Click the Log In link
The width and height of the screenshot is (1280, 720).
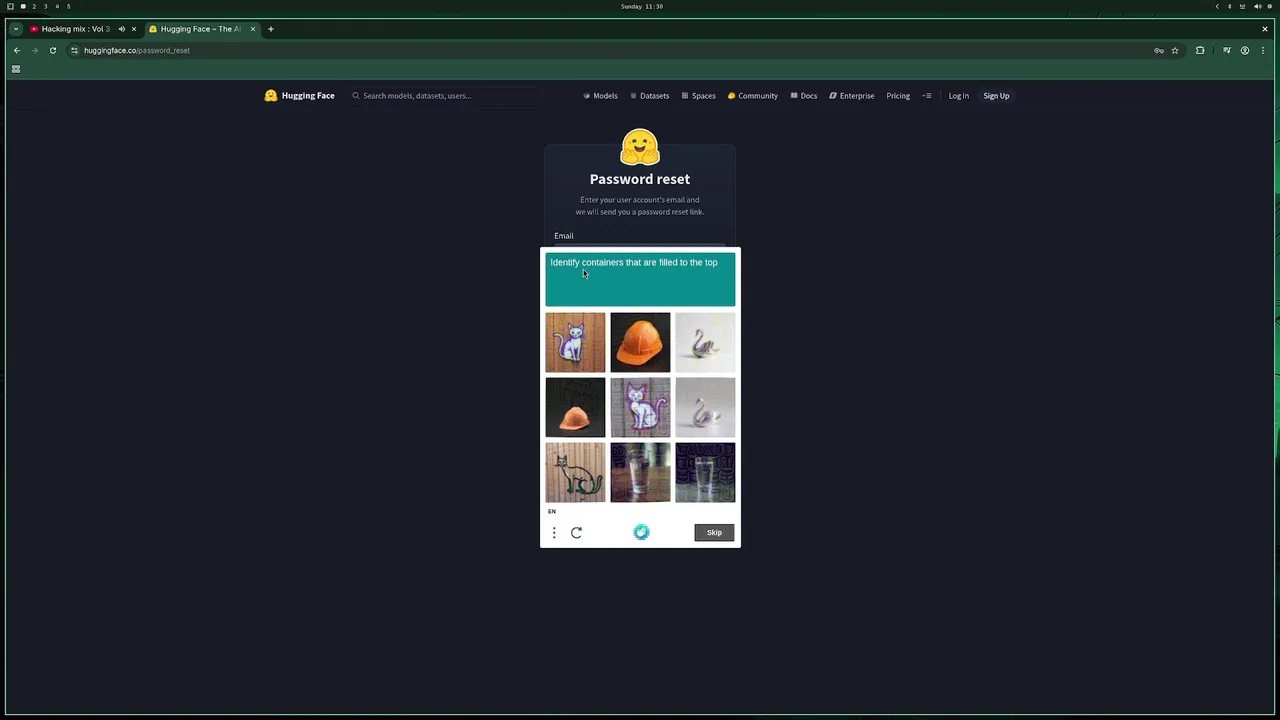point(958,96)
